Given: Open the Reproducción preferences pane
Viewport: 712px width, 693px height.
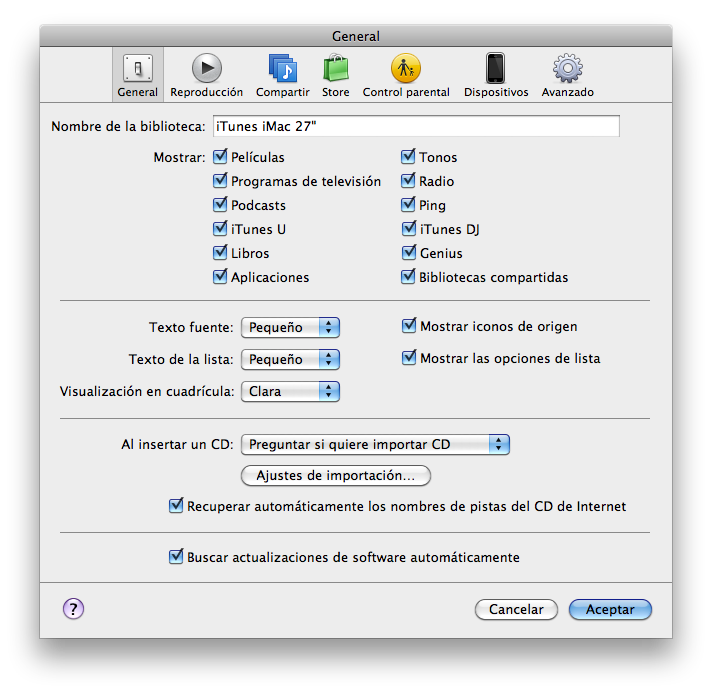Looking at the screenshot, I should coord(206,75).
